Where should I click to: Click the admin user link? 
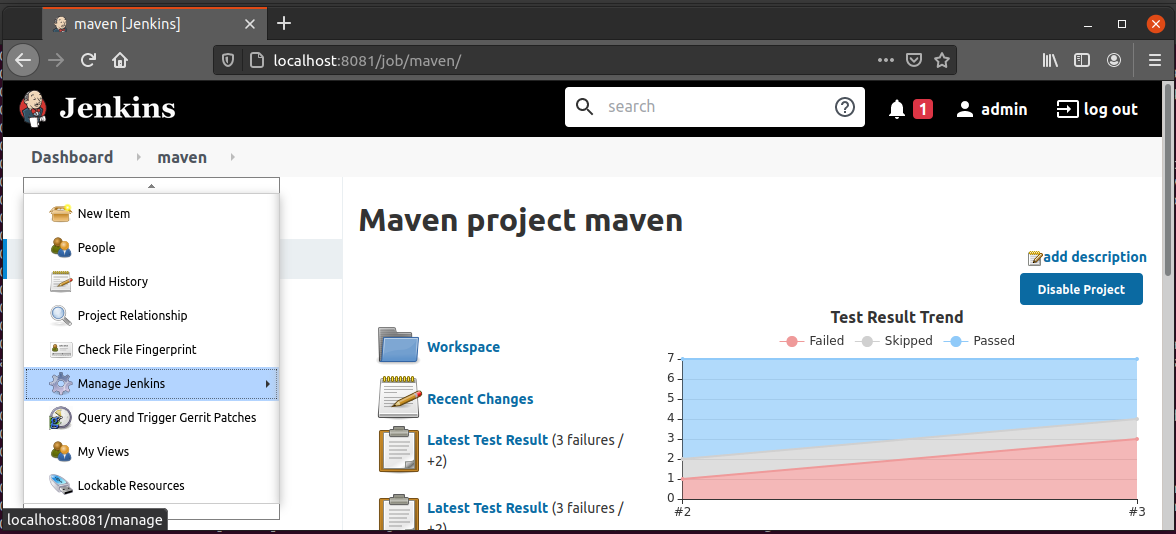tap(1004, 110)
